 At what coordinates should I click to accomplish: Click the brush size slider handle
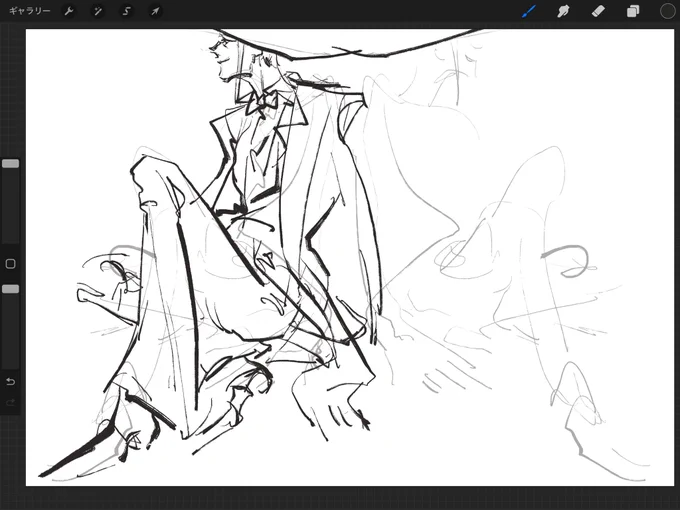coord(10,163)
